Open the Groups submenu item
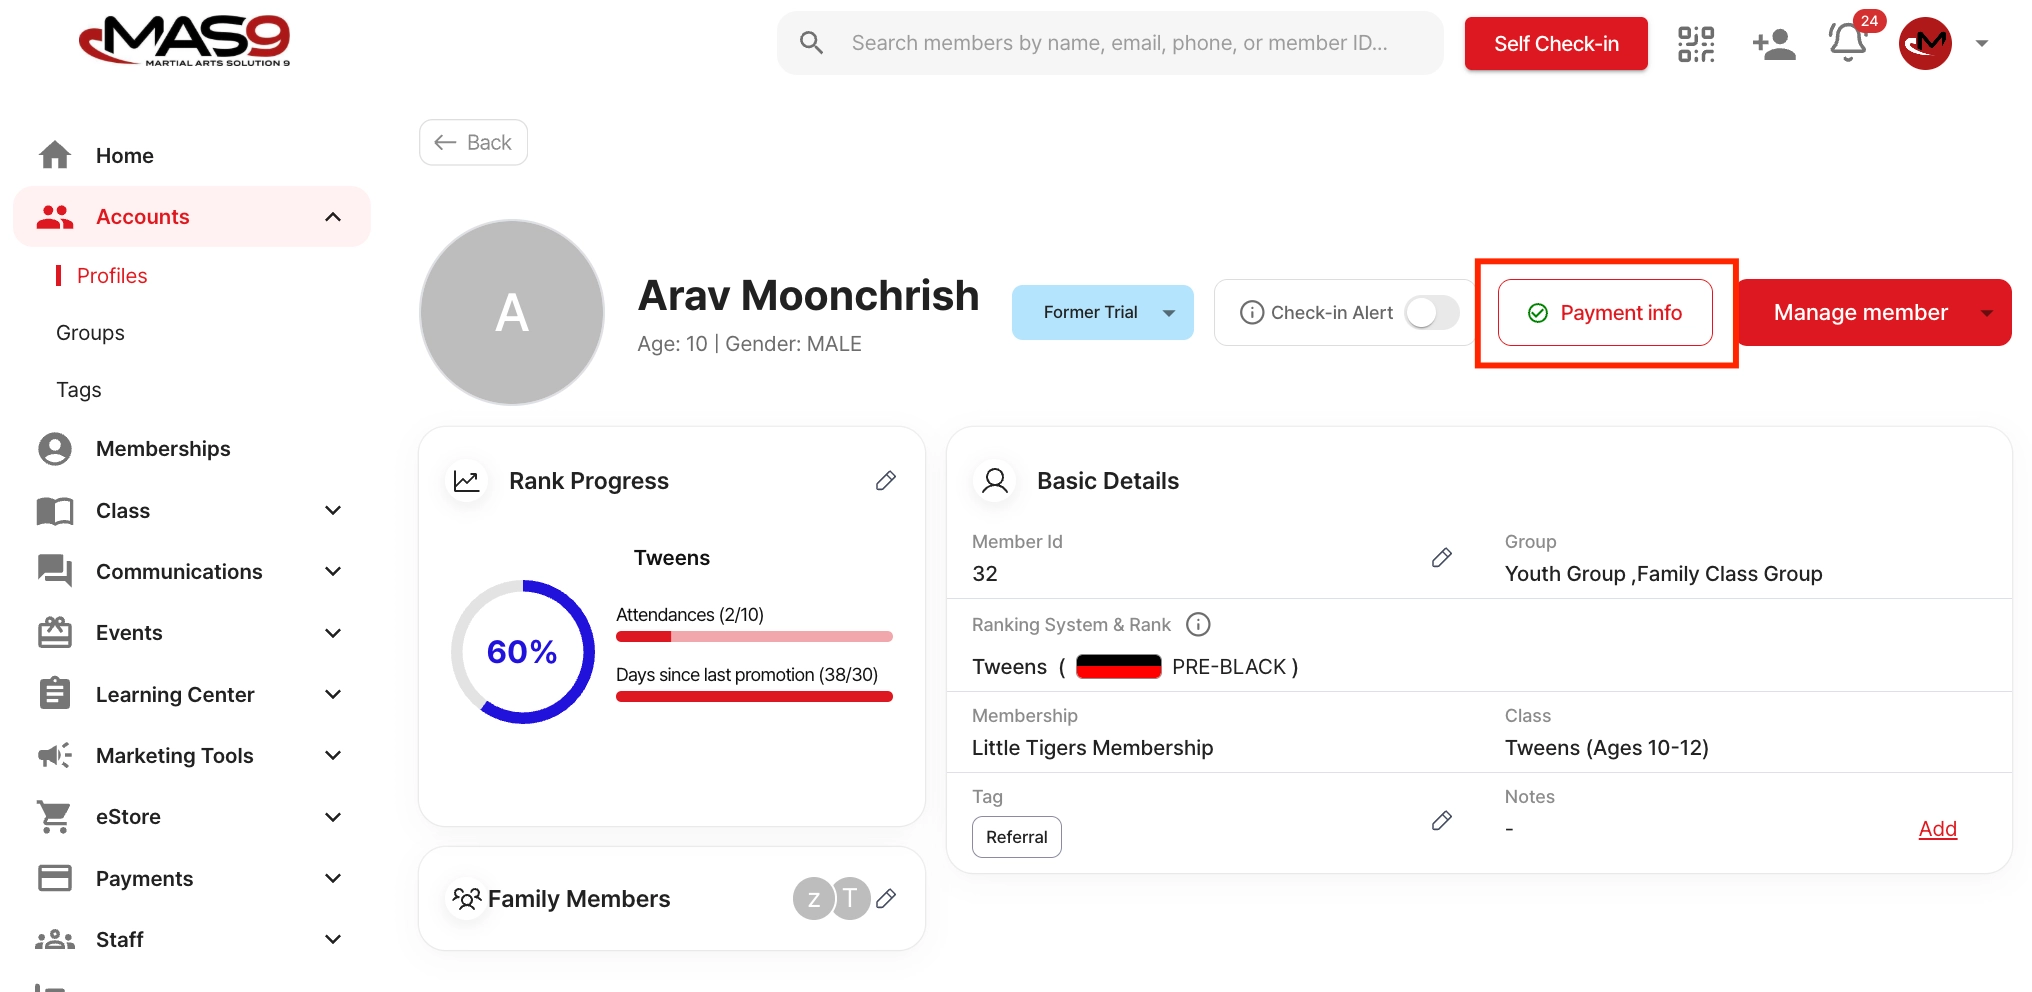This screenshot has width=2032, height=992. point(90,333)
